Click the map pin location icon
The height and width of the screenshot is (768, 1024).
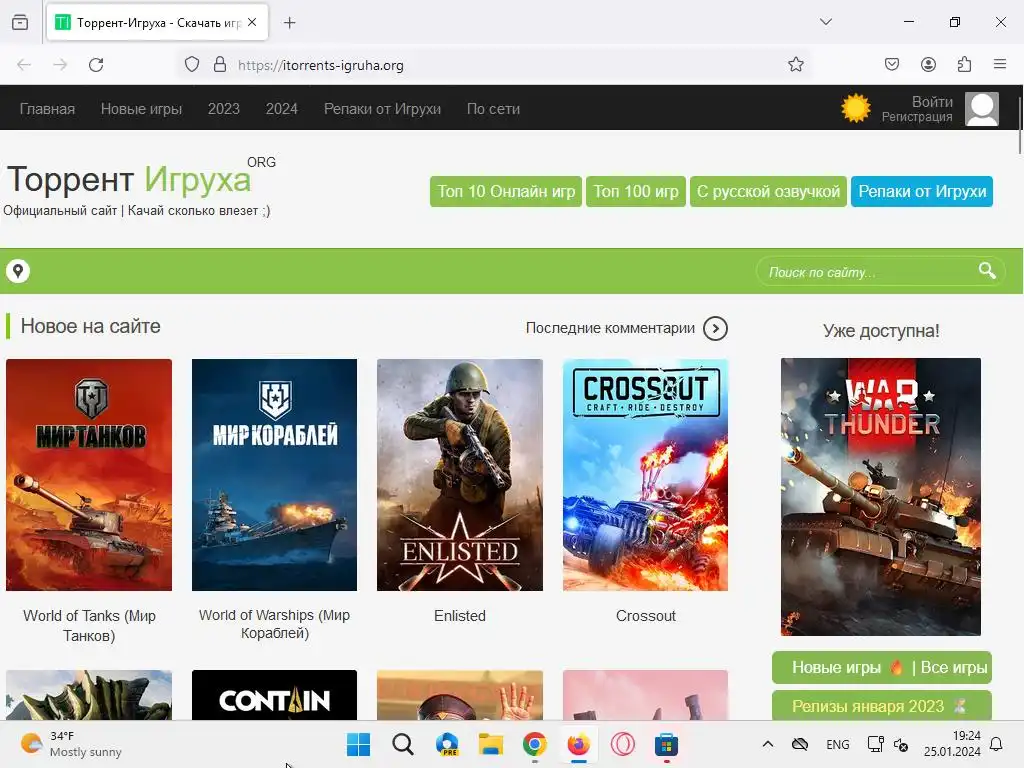pos(18,271)
